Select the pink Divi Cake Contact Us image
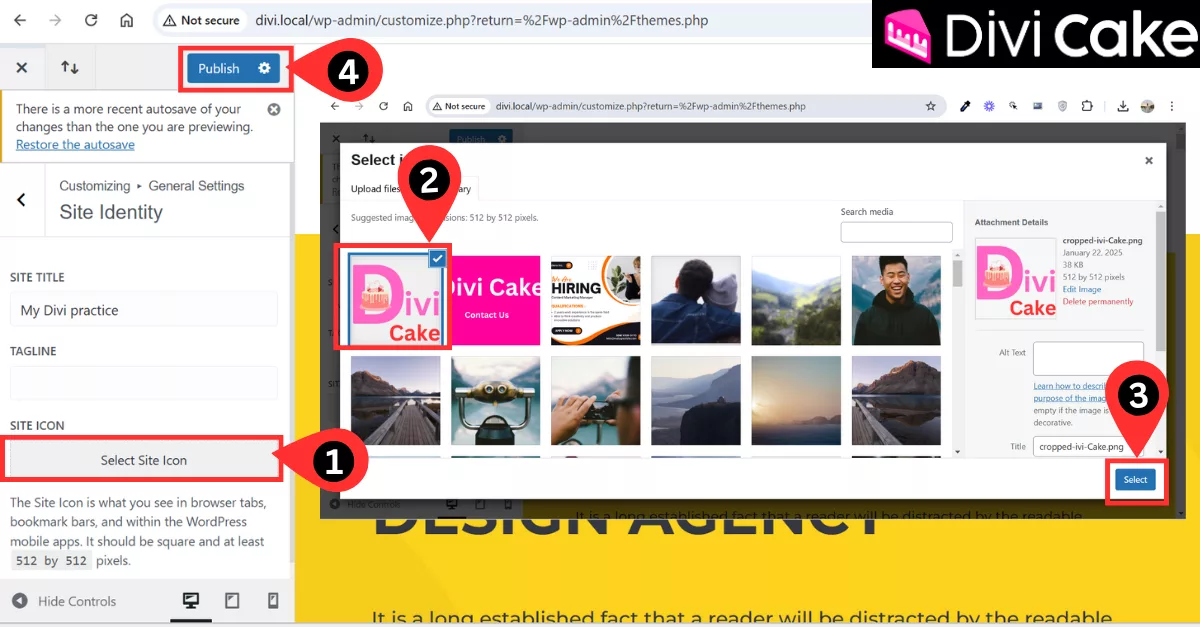Screen dimensions: 1200x630 pos(496,300)
